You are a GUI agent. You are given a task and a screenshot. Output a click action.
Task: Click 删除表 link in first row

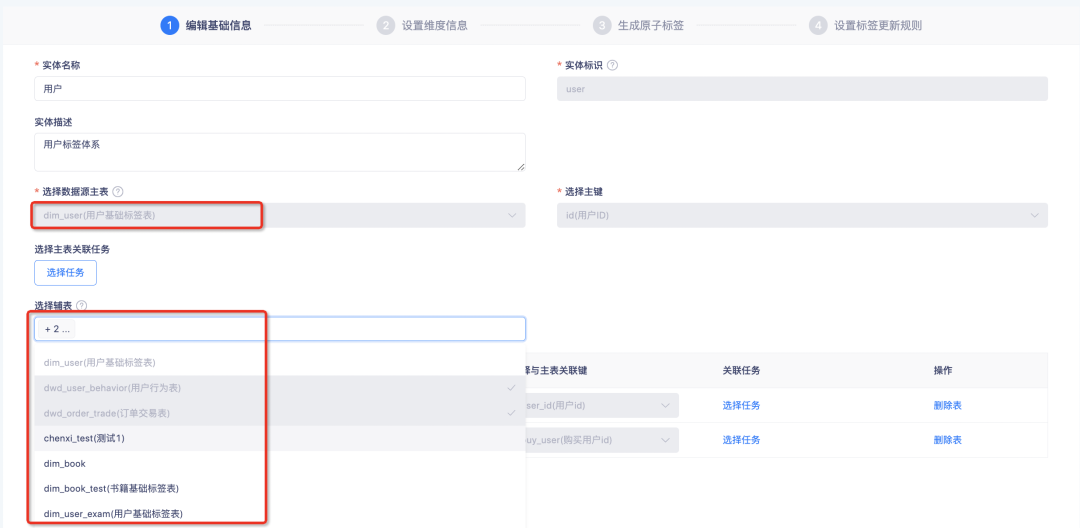coord(947,405)
